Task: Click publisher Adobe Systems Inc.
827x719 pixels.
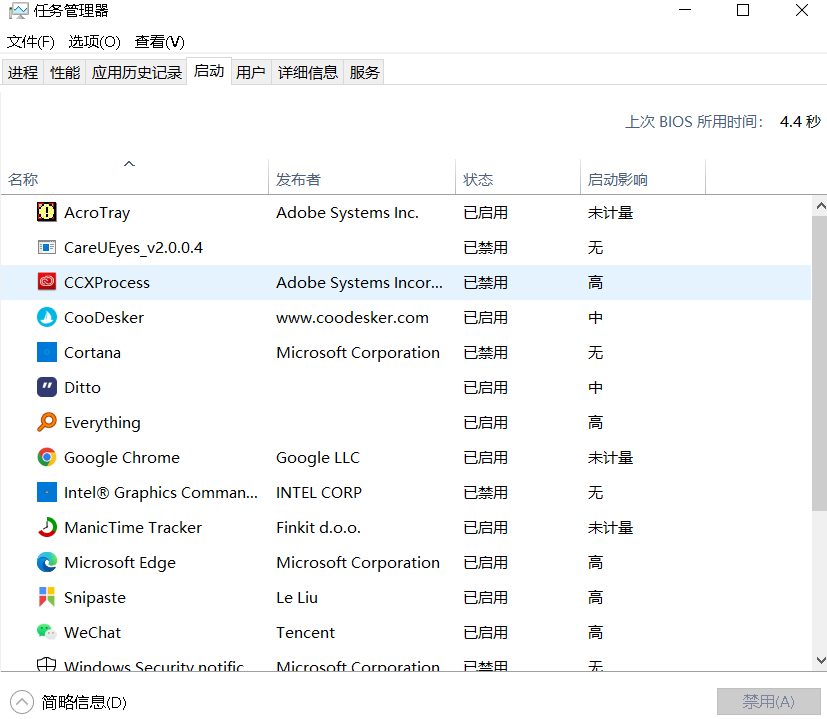Action: (347, 213)
